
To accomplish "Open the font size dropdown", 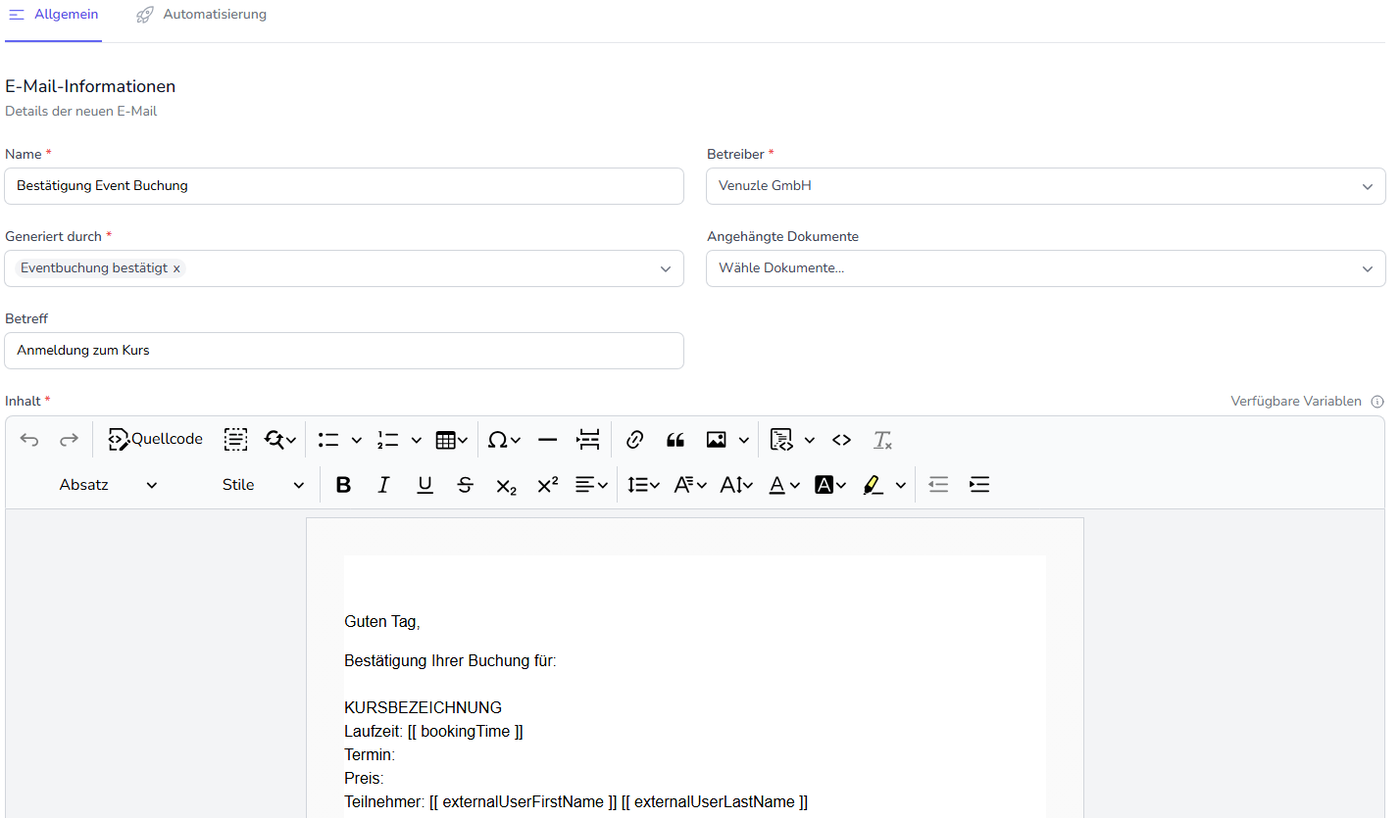I will coord(737,485).
